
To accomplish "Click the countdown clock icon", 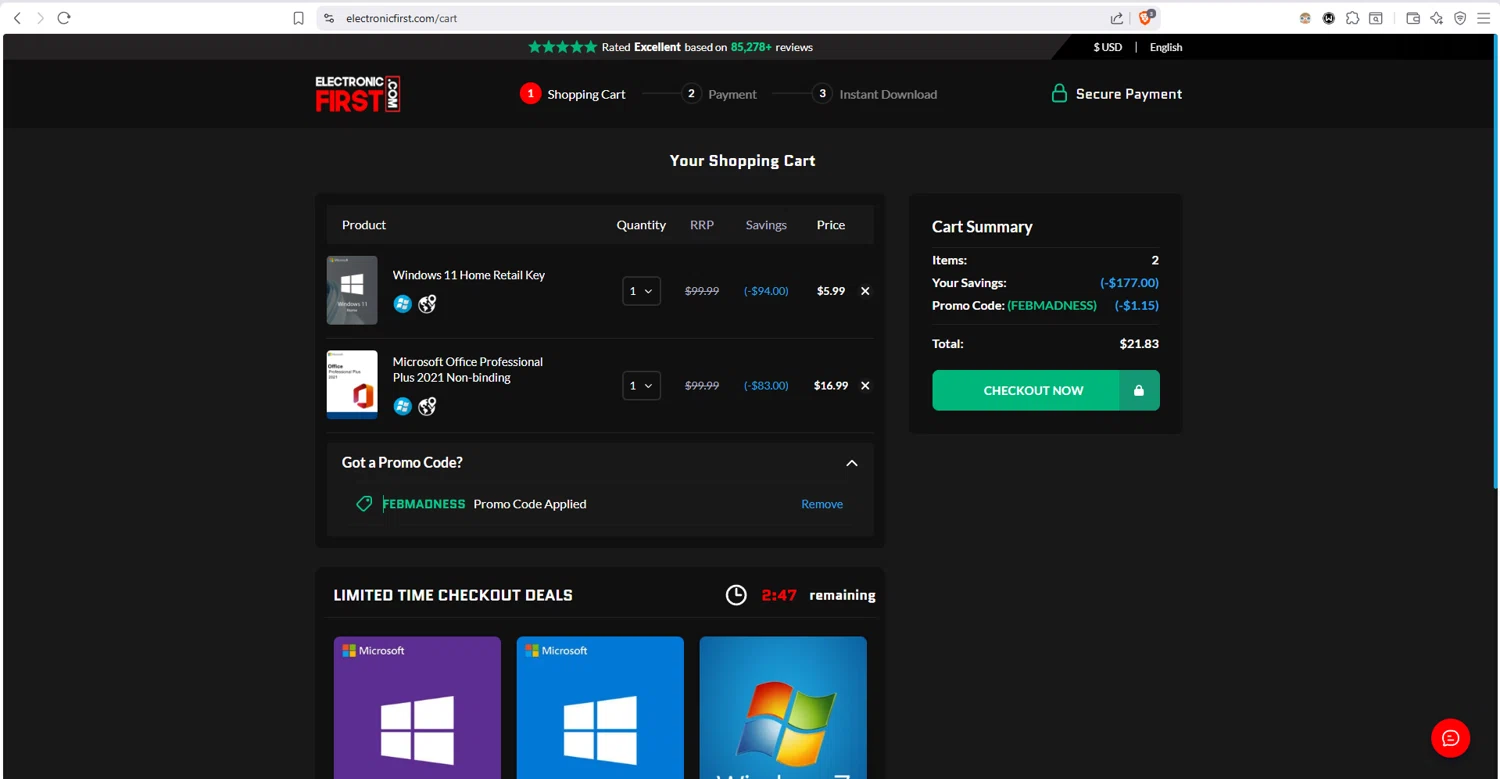I will click(736, 595).
